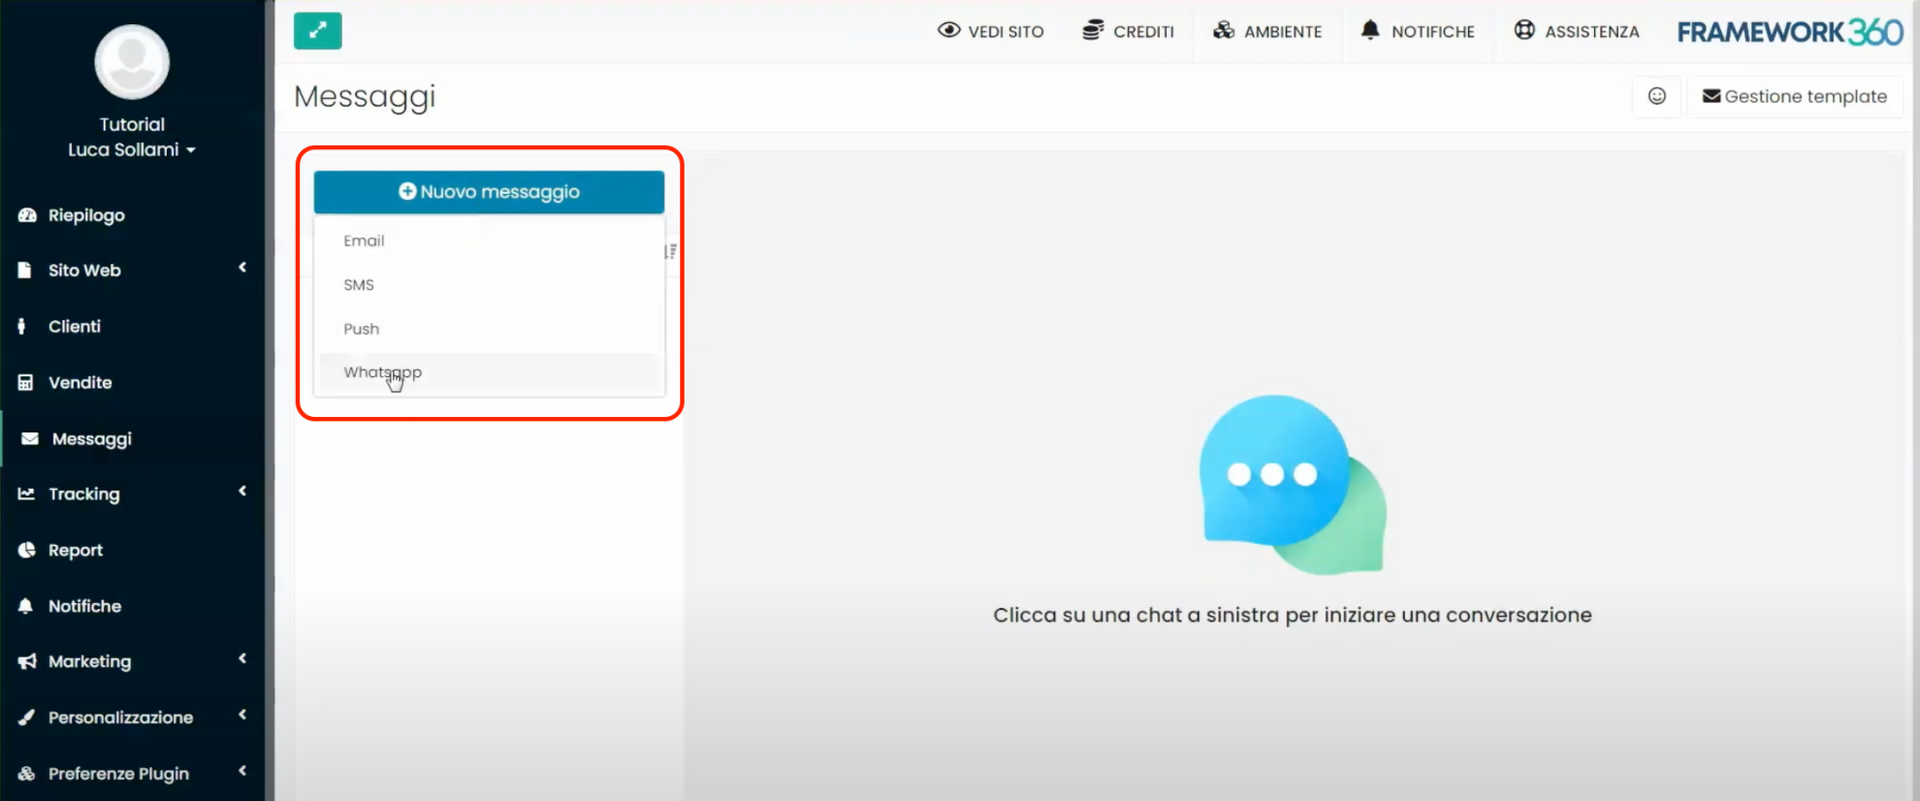This screenshot has width=1920, height=801.
Task: Click VEDI SITO eye icon
Action: click(948, 31)
